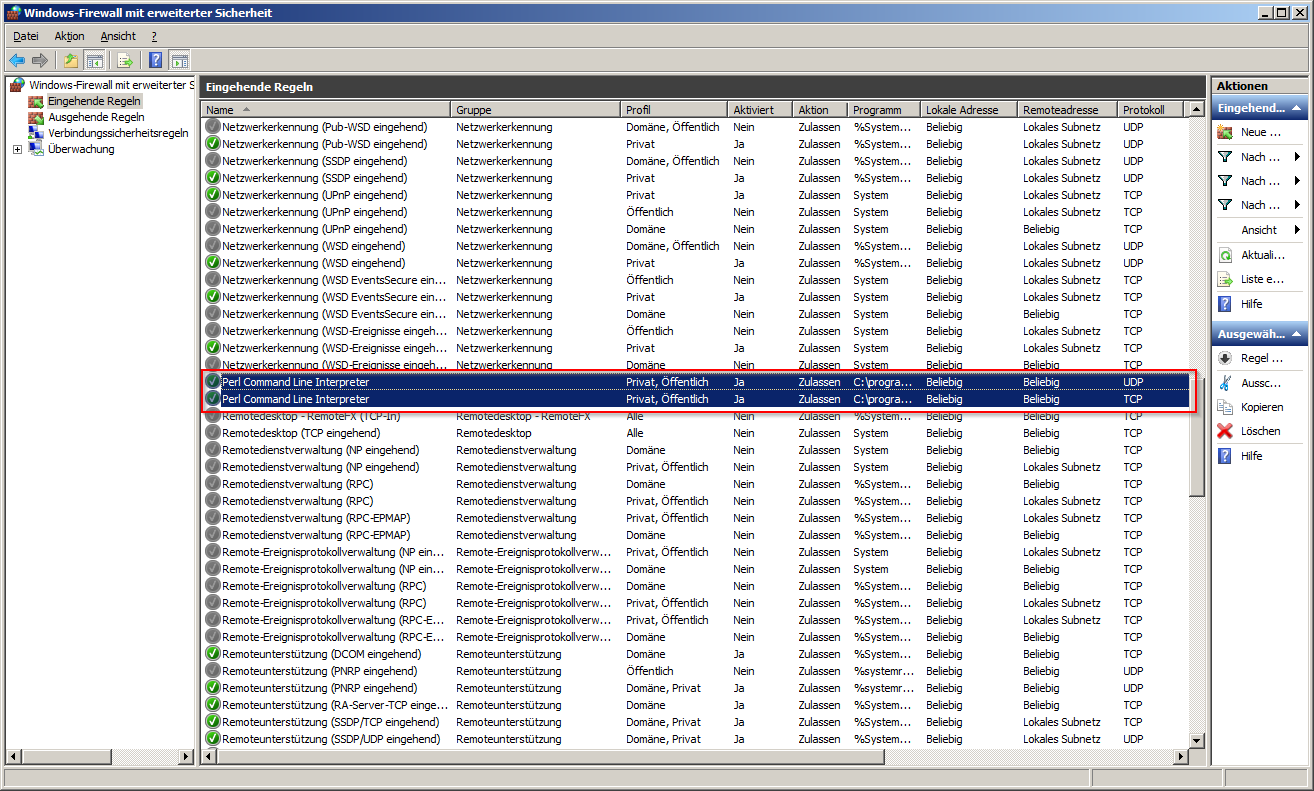Click the Neue... new rule action icon
This screenshot has width=1314, height=791.
(x=1225, y=132)
